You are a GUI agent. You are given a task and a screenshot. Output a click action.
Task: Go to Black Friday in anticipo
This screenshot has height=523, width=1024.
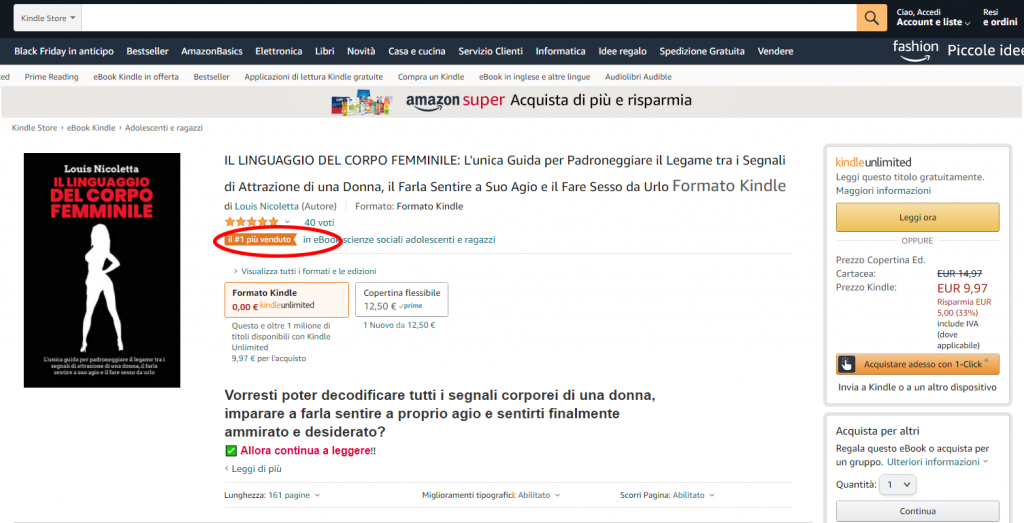click(64, 51)
